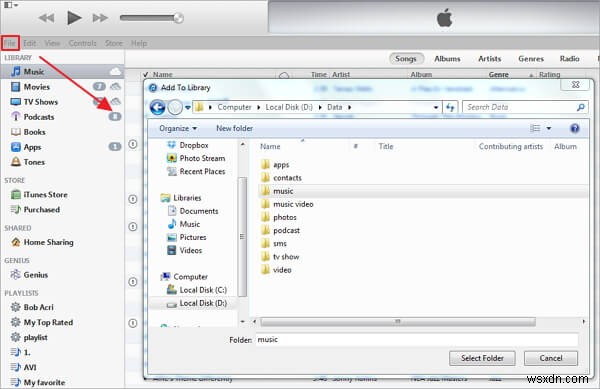Click the horizontal scrollbar in file list
Viewport: 600px width, 389px height.
397,322
